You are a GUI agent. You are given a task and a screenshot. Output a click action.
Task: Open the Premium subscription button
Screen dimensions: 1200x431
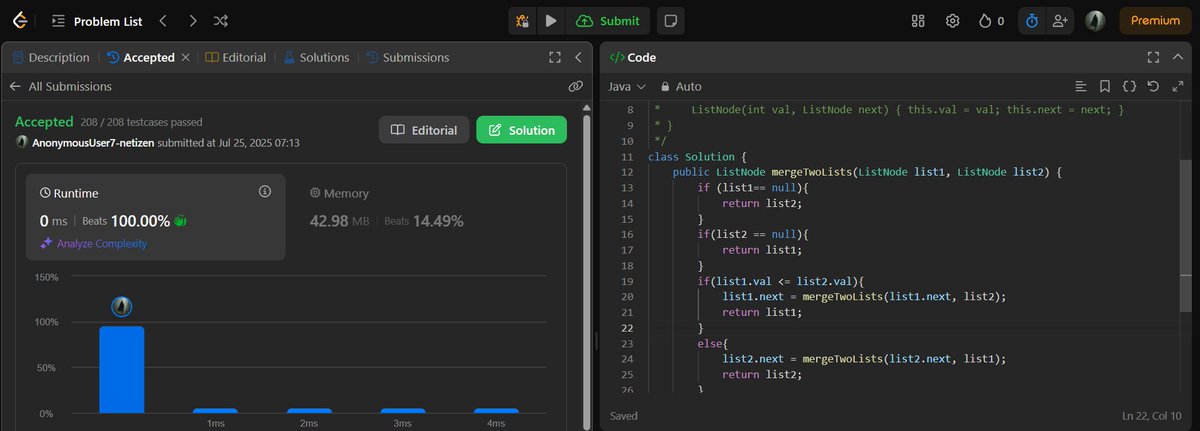[x=1155, y=20]
